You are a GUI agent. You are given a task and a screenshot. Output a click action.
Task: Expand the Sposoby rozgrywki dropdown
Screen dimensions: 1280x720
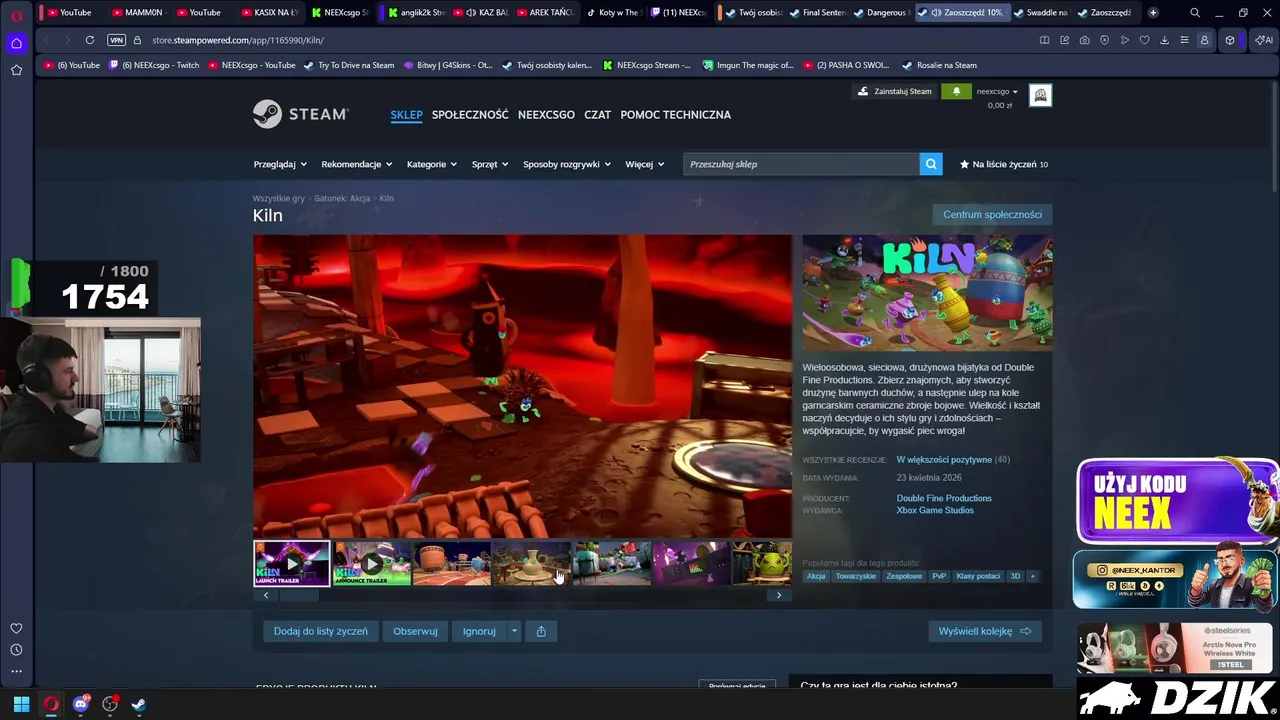[567, 164]
